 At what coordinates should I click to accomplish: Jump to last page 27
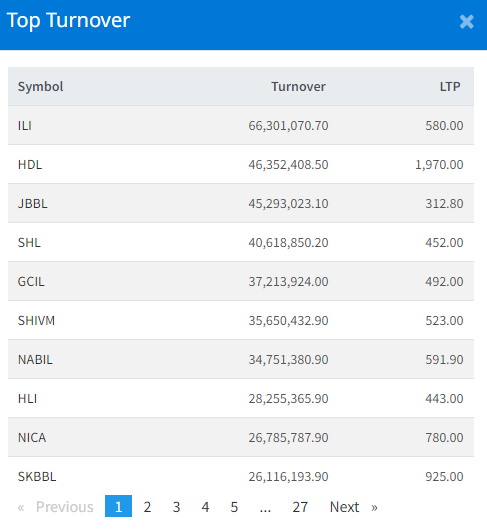coord(300,507)
